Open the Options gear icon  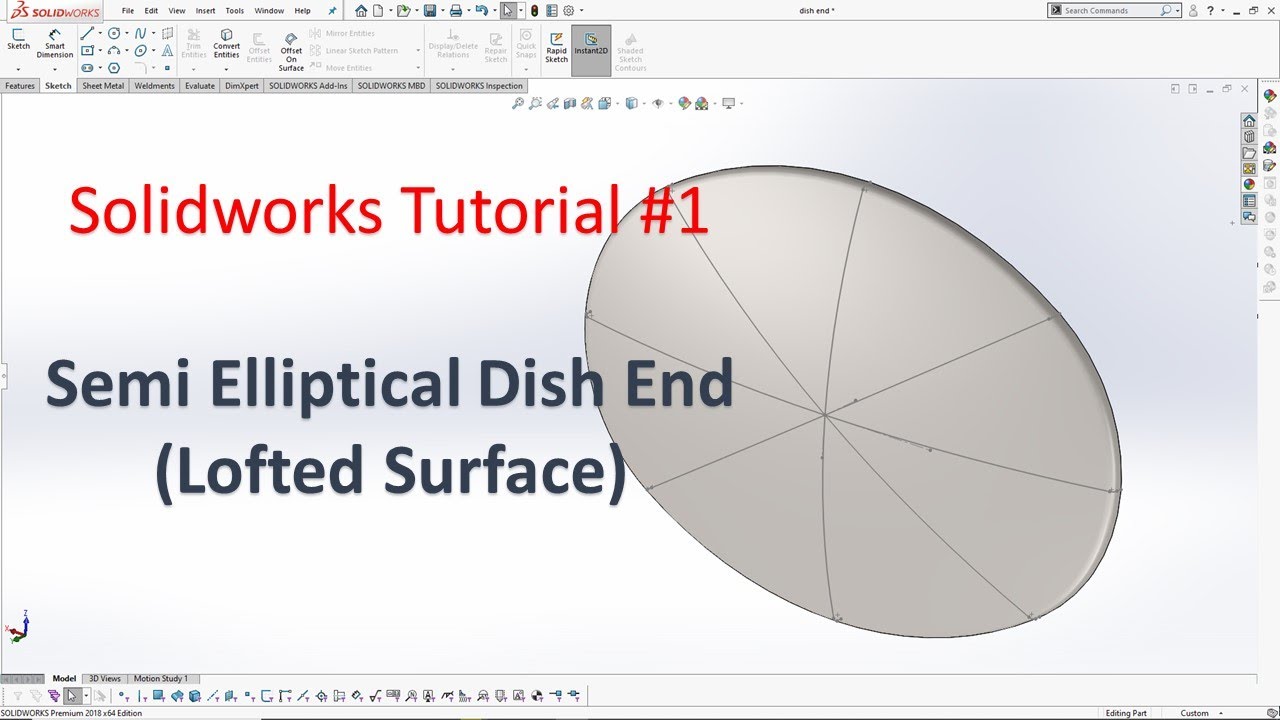point(568,11)
